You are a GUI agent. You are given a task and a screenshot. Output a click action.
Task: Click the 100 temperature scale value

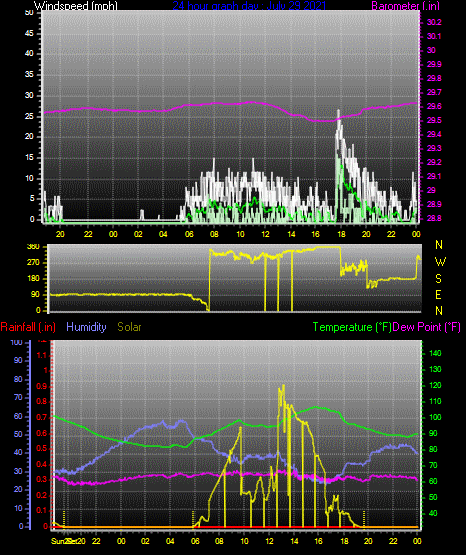click(435, 417)
